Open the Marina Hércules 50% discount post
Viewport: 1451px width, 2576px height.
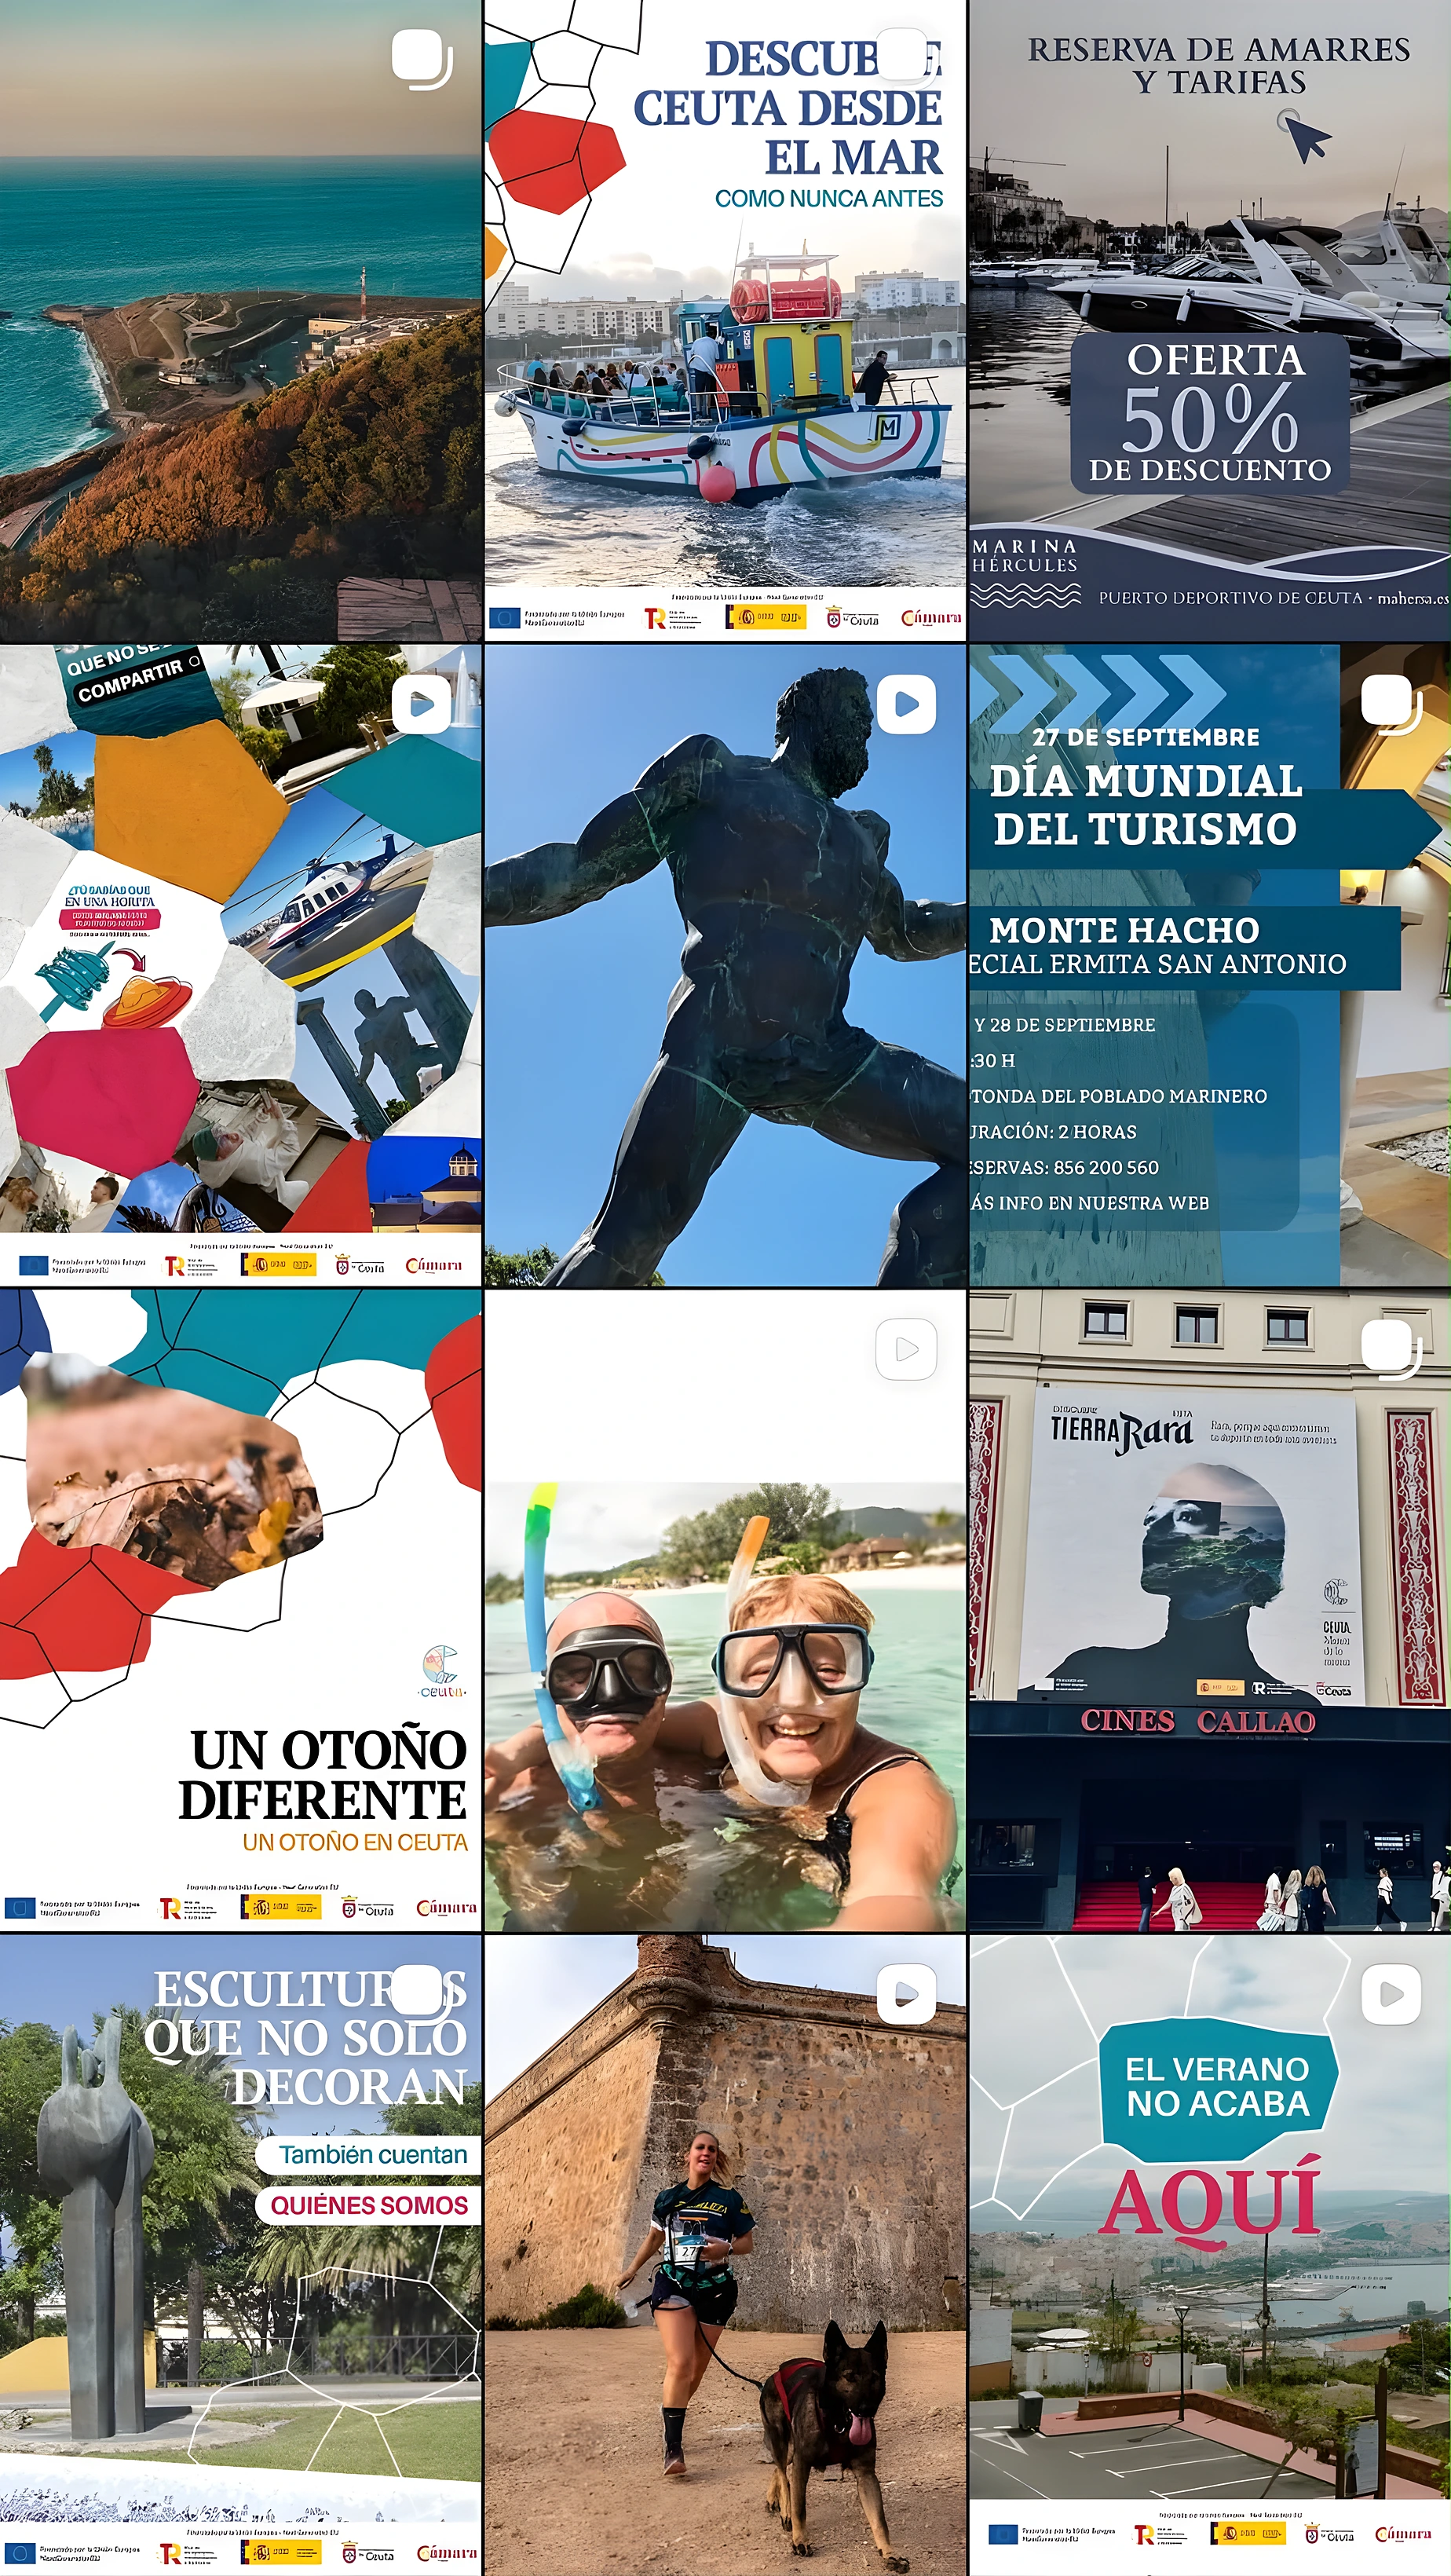[x=1210, y=320]
